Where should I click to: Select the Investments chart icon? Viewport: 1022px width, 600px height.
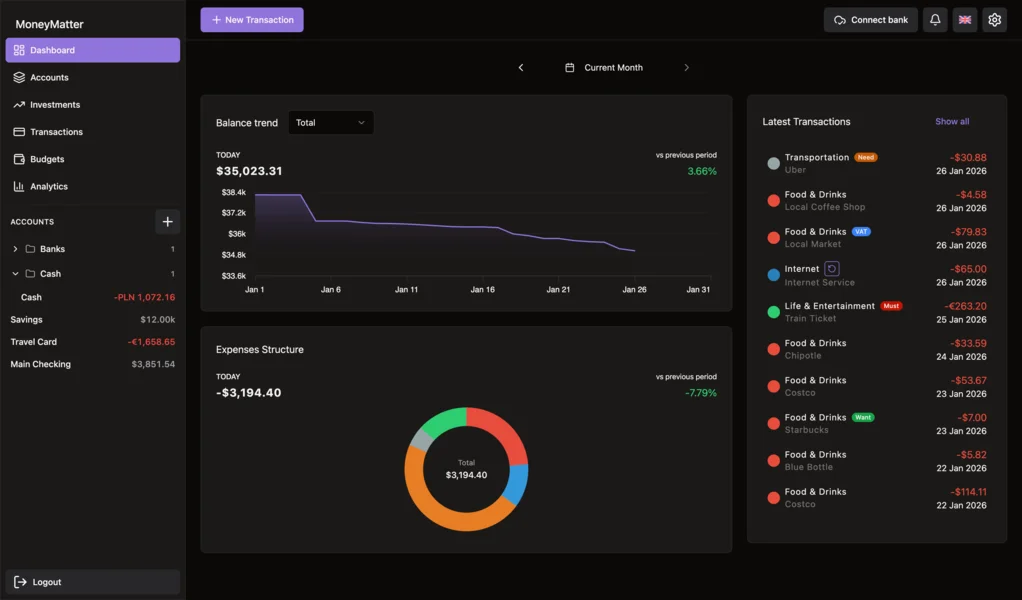click(x=20, y=104)
